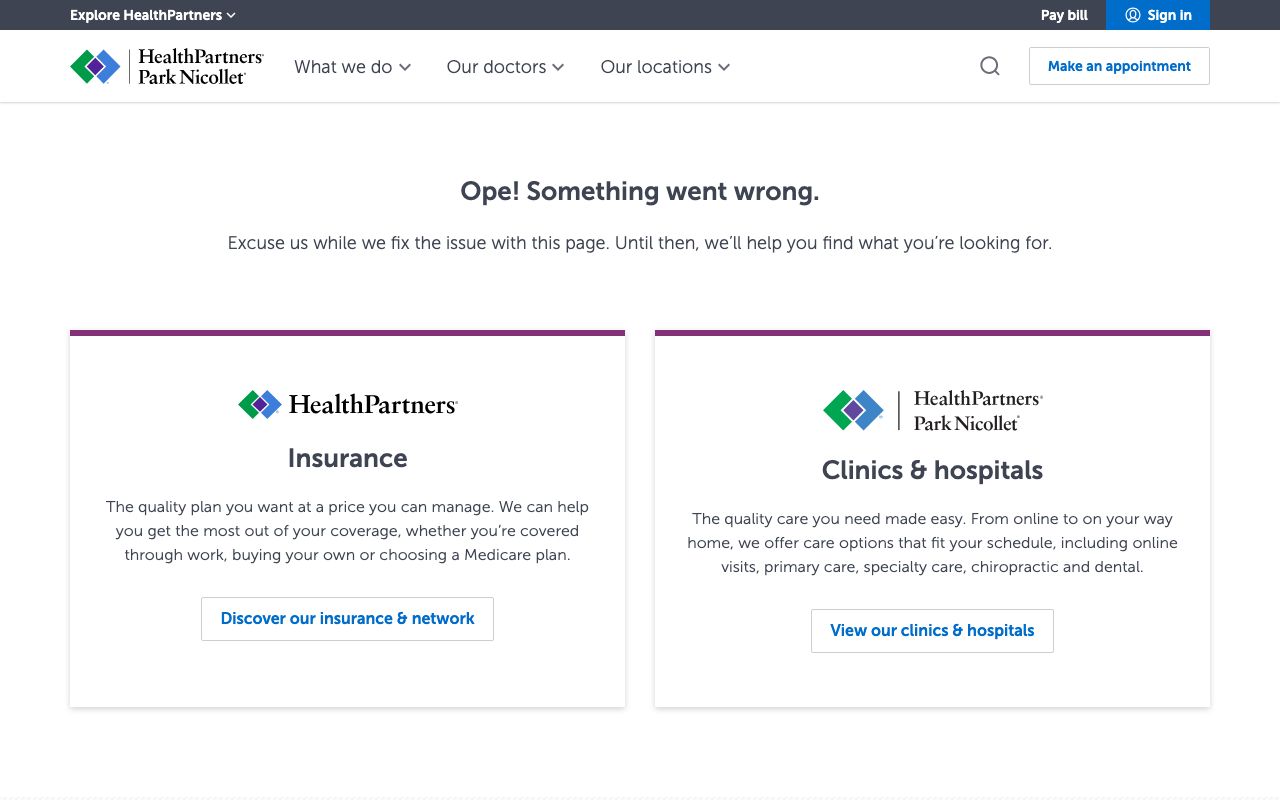1280x800 pixels.
Task: Open the Our locations menu
Action: click(656, 67)
